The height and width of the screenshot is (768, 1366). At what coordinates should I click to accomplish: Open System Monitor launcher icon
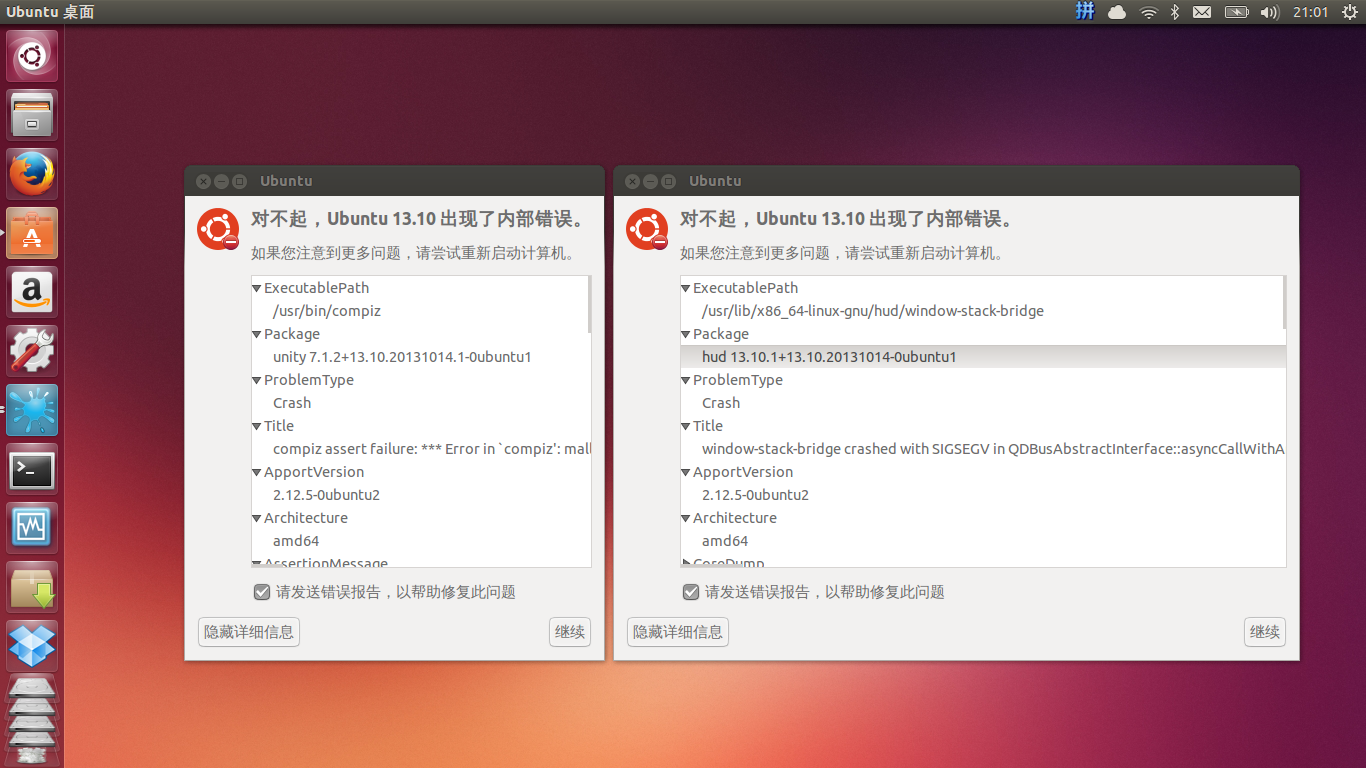32,528
